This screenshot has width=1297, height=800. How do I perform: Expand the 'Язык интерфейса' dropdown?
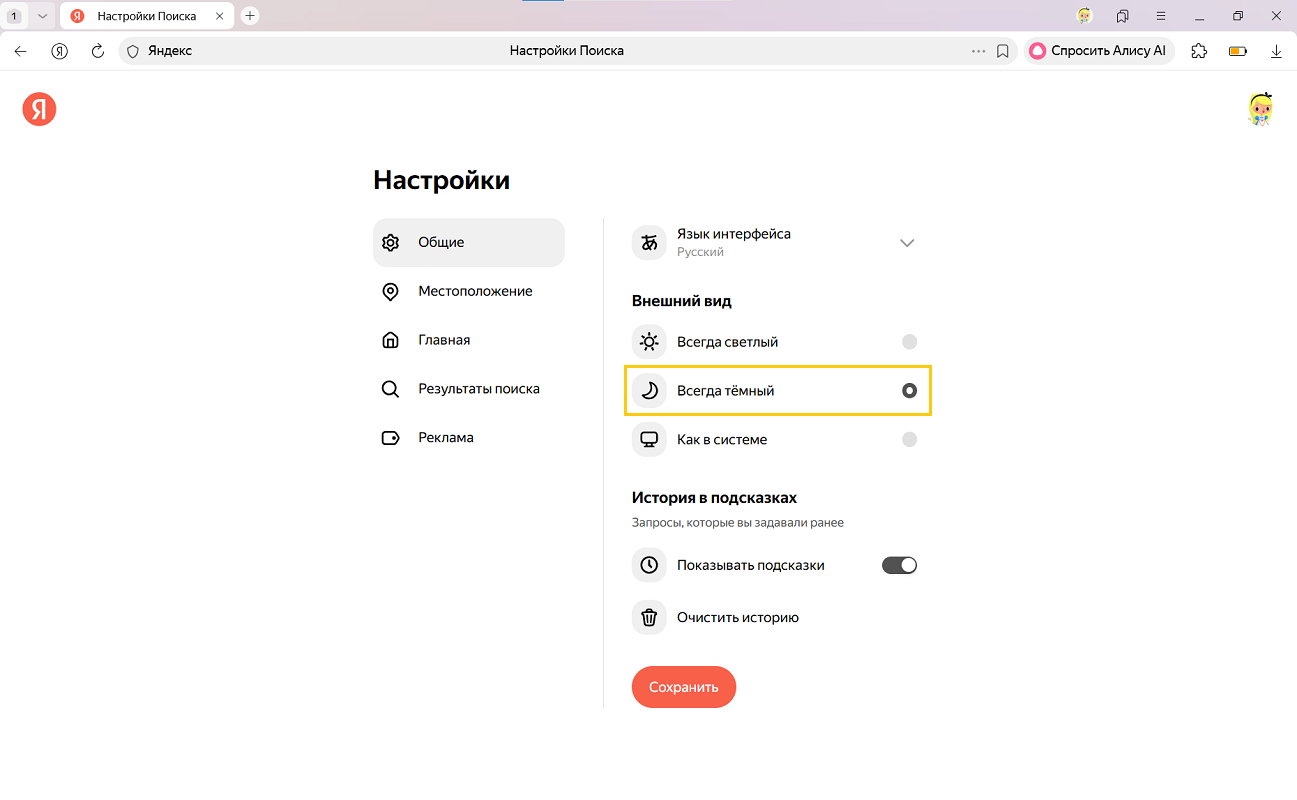[x=906, y=243]
